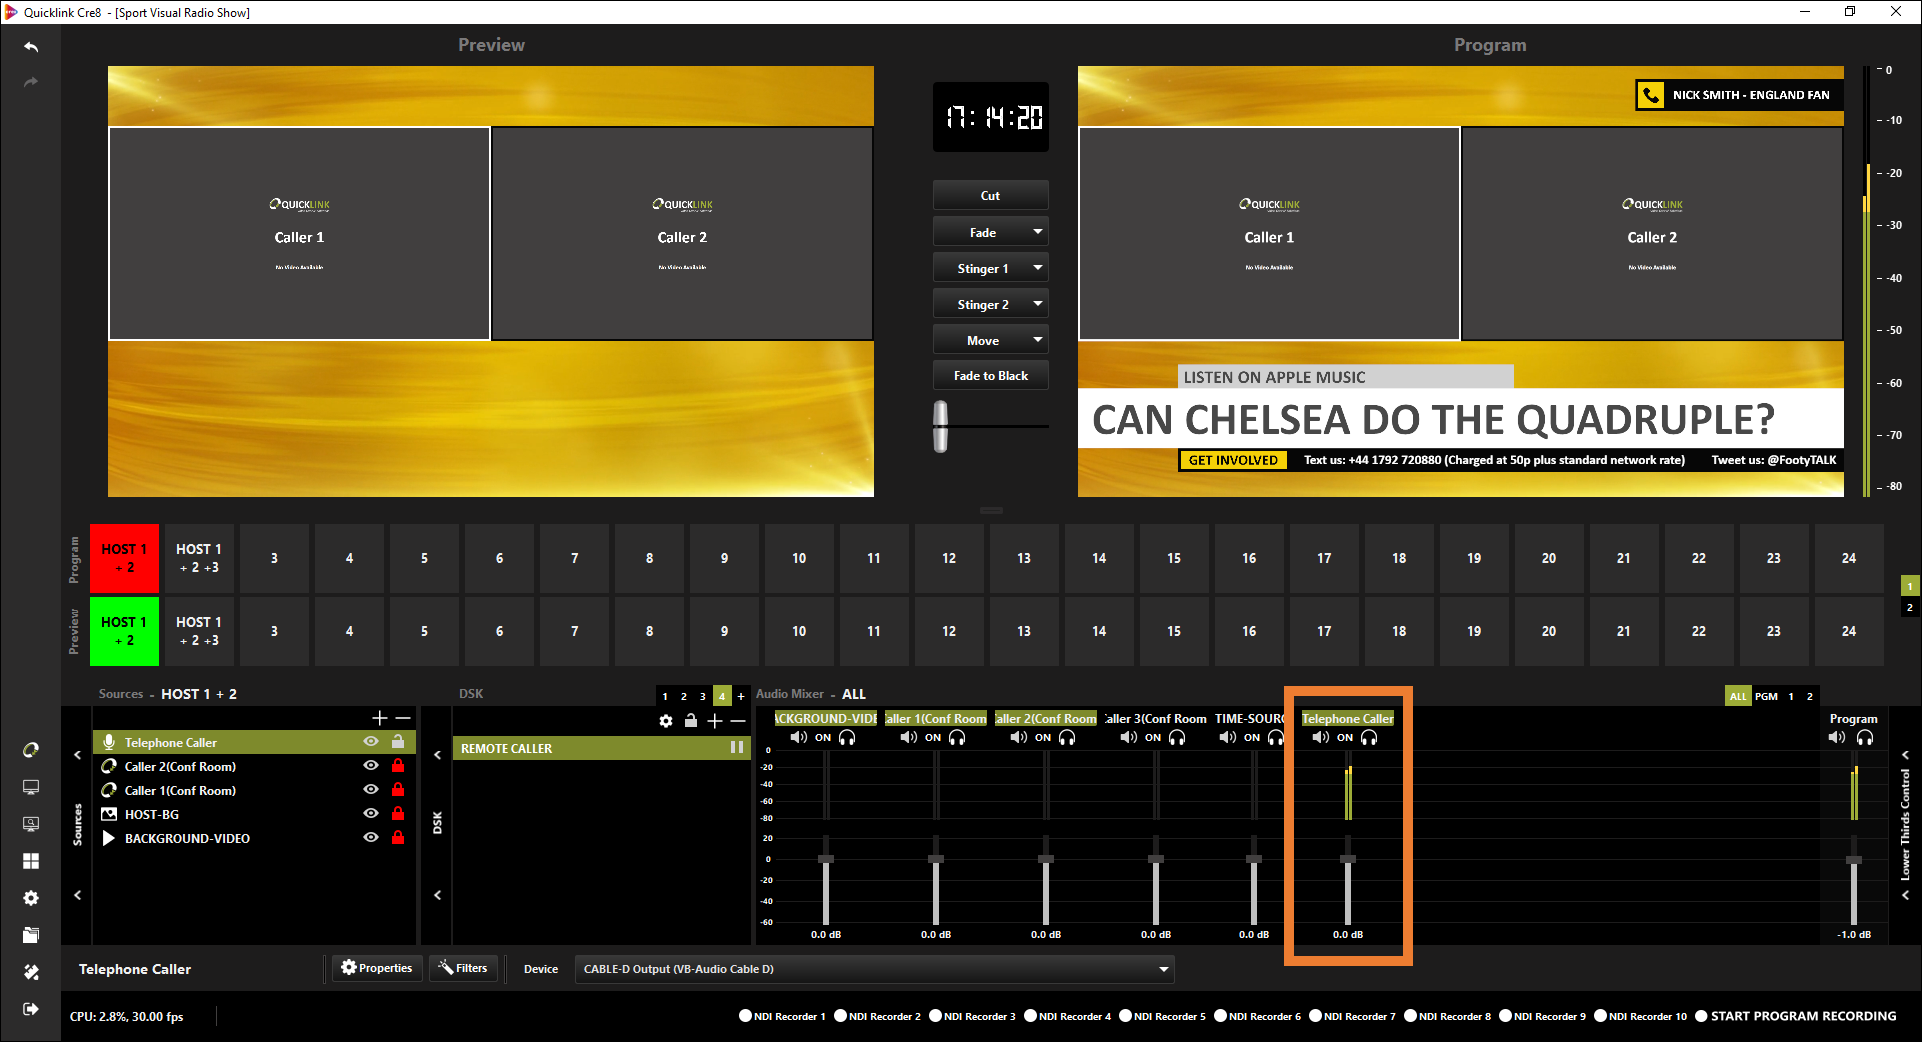Monitor Program audio with headphones icon

tap(1865, 737)
